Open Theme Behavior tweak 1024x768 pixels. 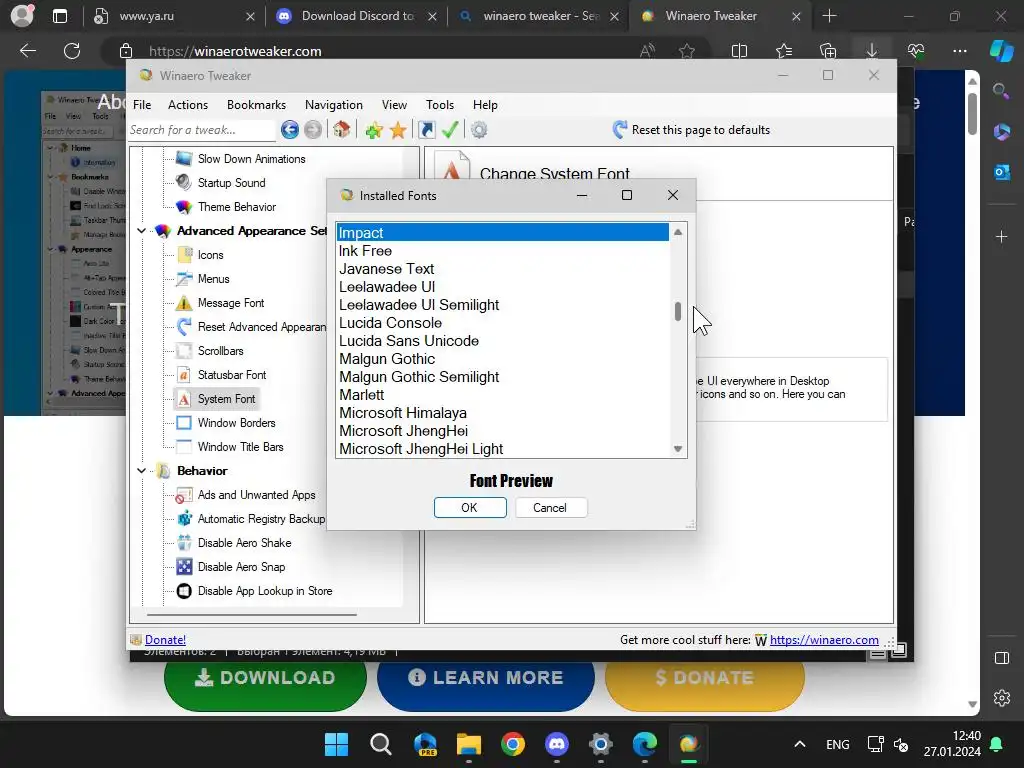click(236, 207)
